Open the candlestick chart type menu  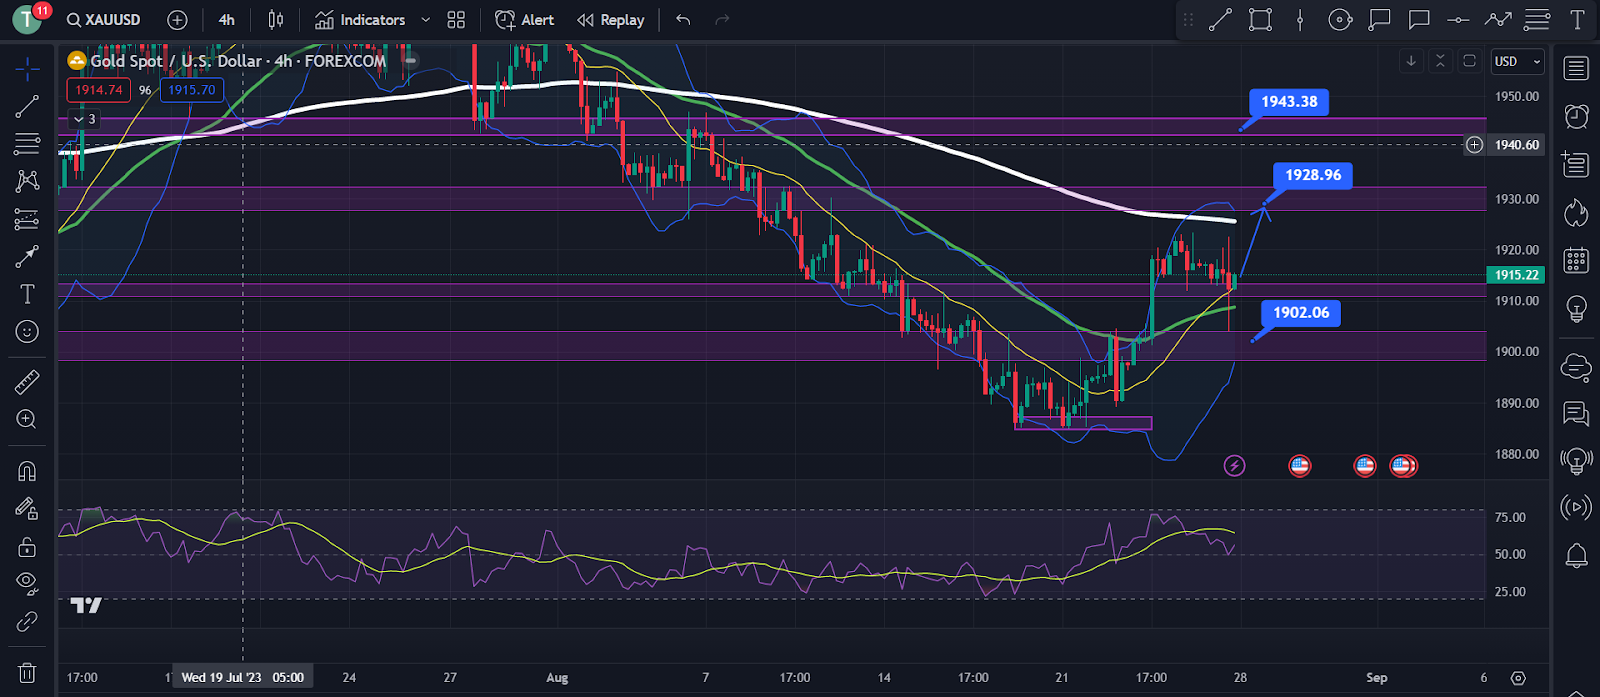(x=276, y=20)
